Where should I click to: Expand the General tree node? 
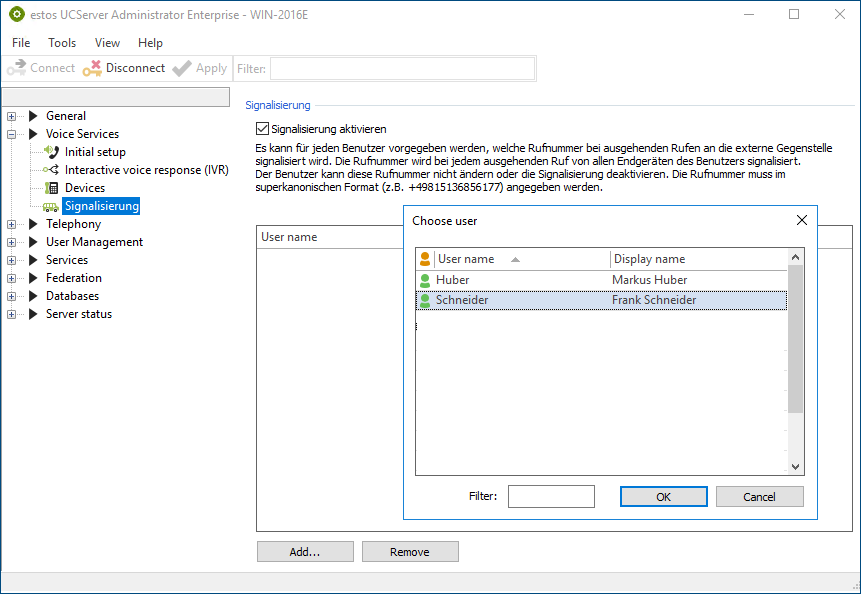[x=12, y=116]
